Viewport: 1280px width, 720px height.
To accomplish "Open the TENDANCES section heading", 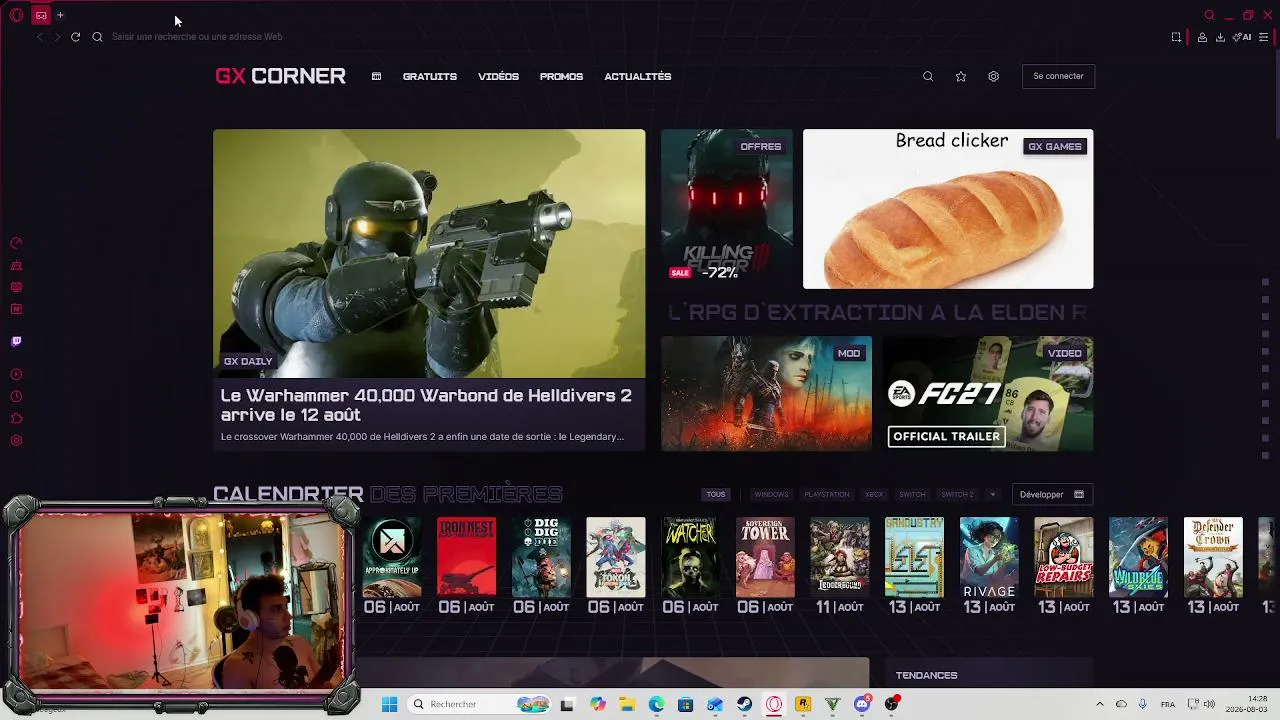I will point(927,675).
